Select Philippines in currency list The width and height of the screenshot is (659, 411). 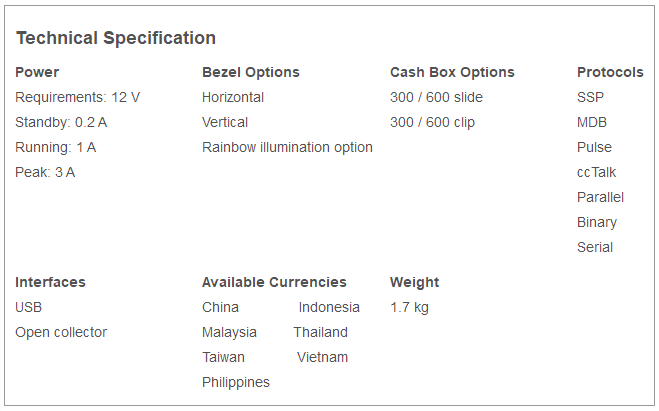[236, 382]
